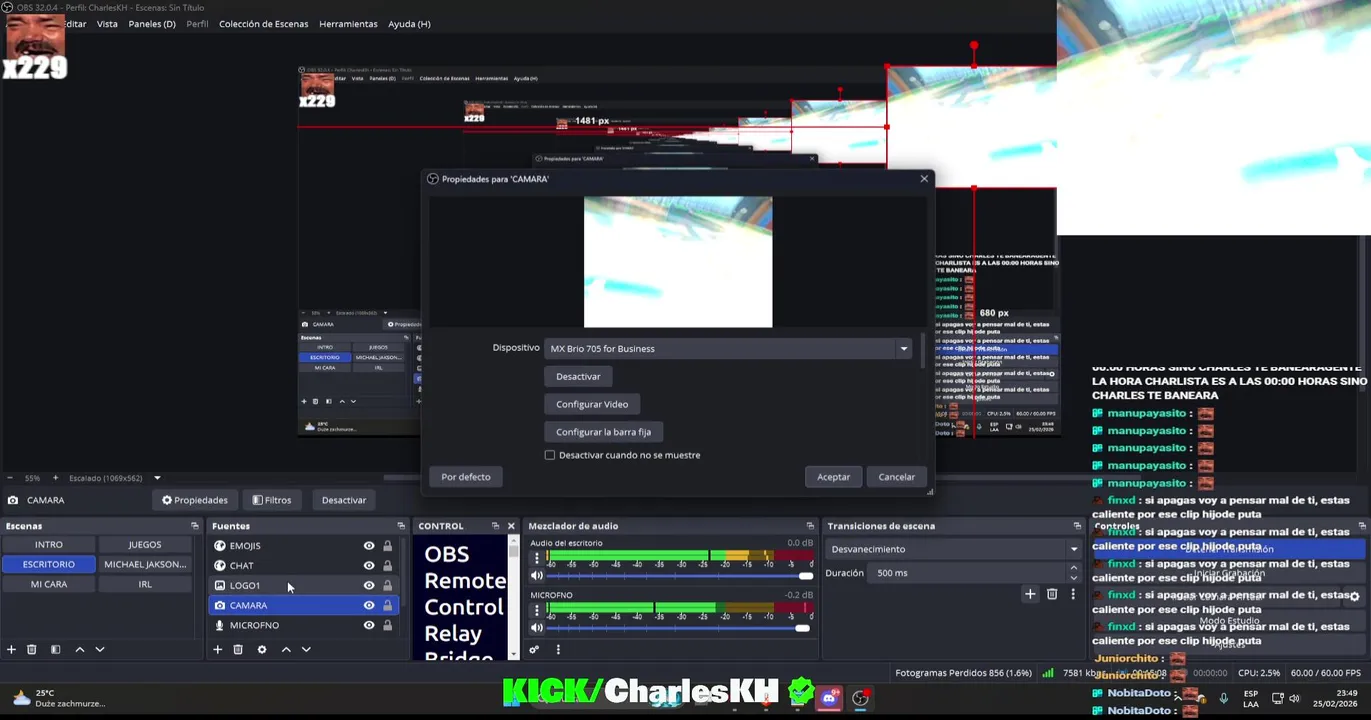This screenshot has width=1371, height=720.
Task: Mute the MICROFNO mixer channel
Action: (537, 627)
